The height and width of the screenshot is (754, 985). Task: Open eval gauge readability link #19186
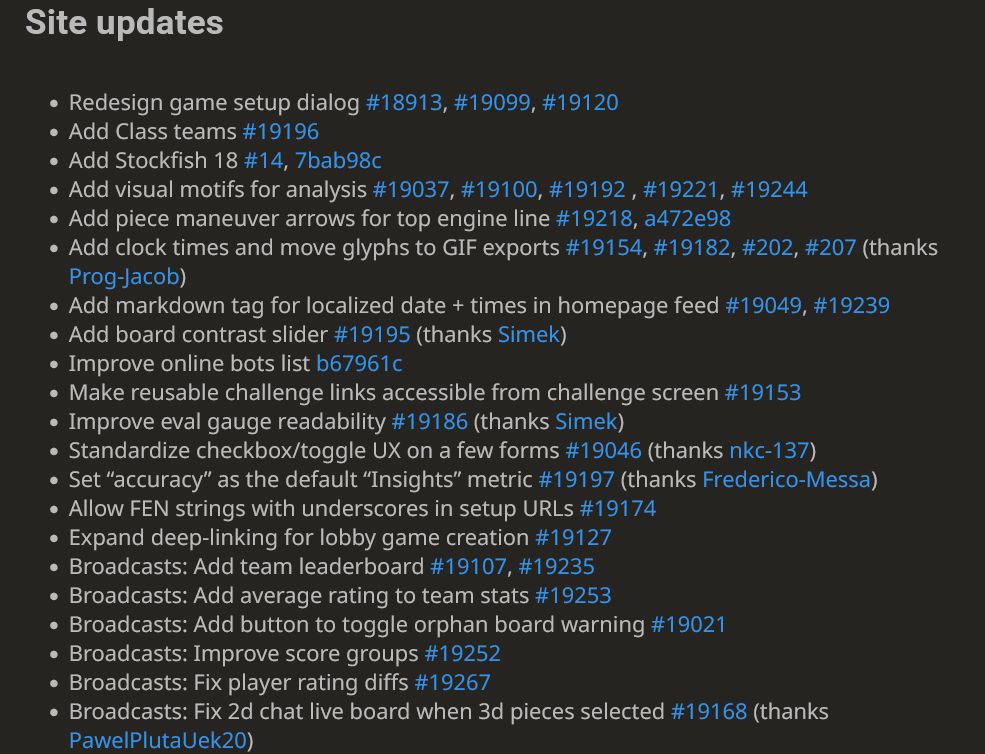coord(429,421)
